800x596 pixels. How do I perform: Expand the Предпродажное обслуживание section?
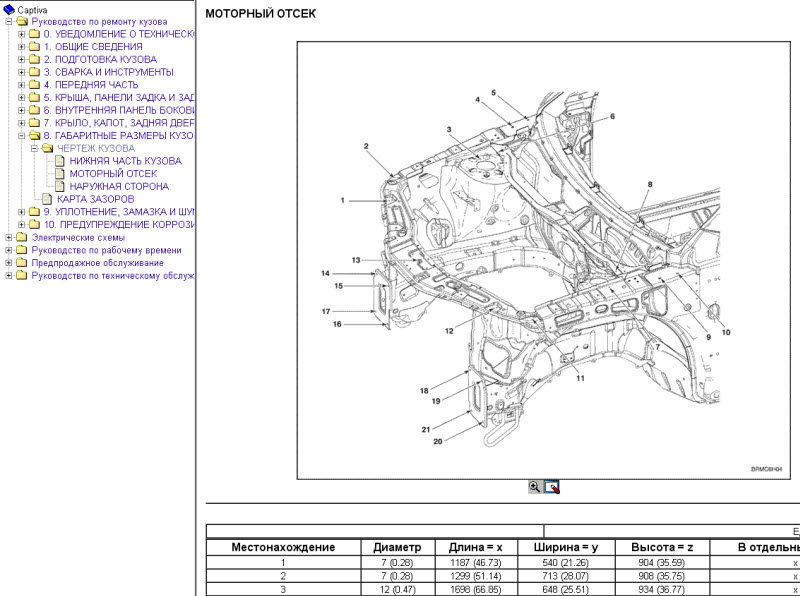(x=9, y=263)
